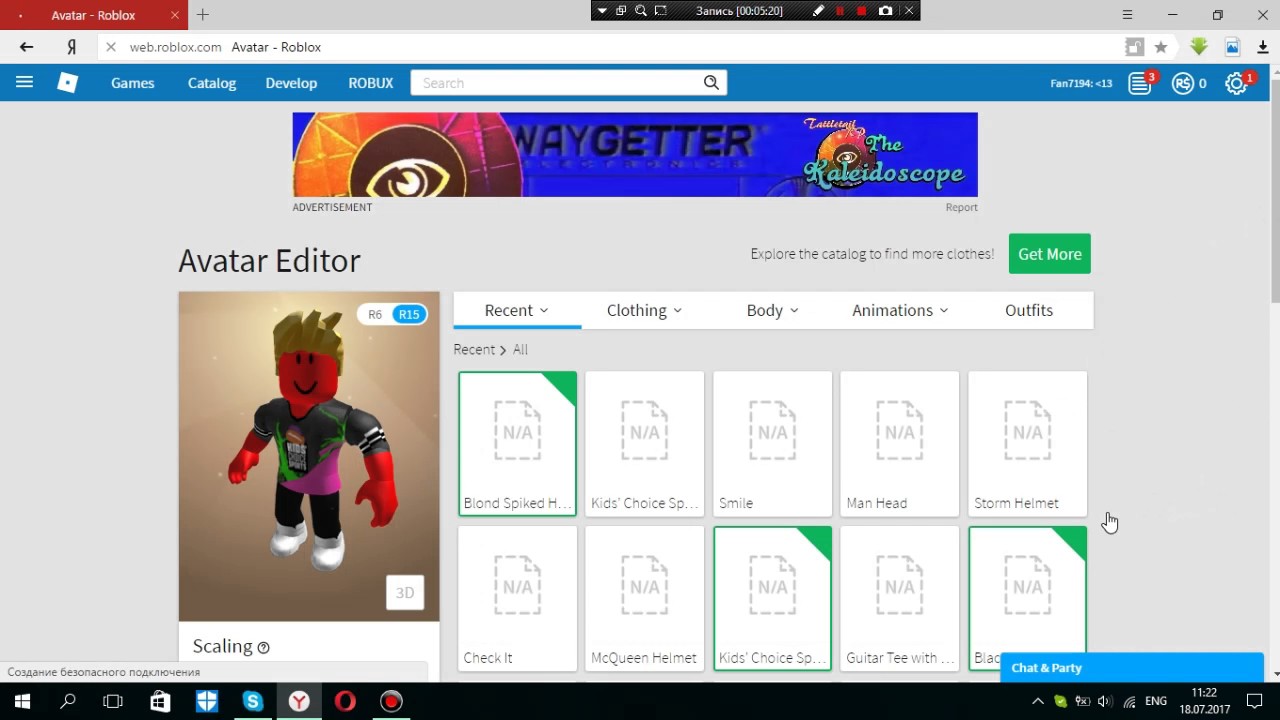This screenshot has height=720, width=1280.
Task: Open the Roblox hamburger navigation menu
Action: point(24,83)
